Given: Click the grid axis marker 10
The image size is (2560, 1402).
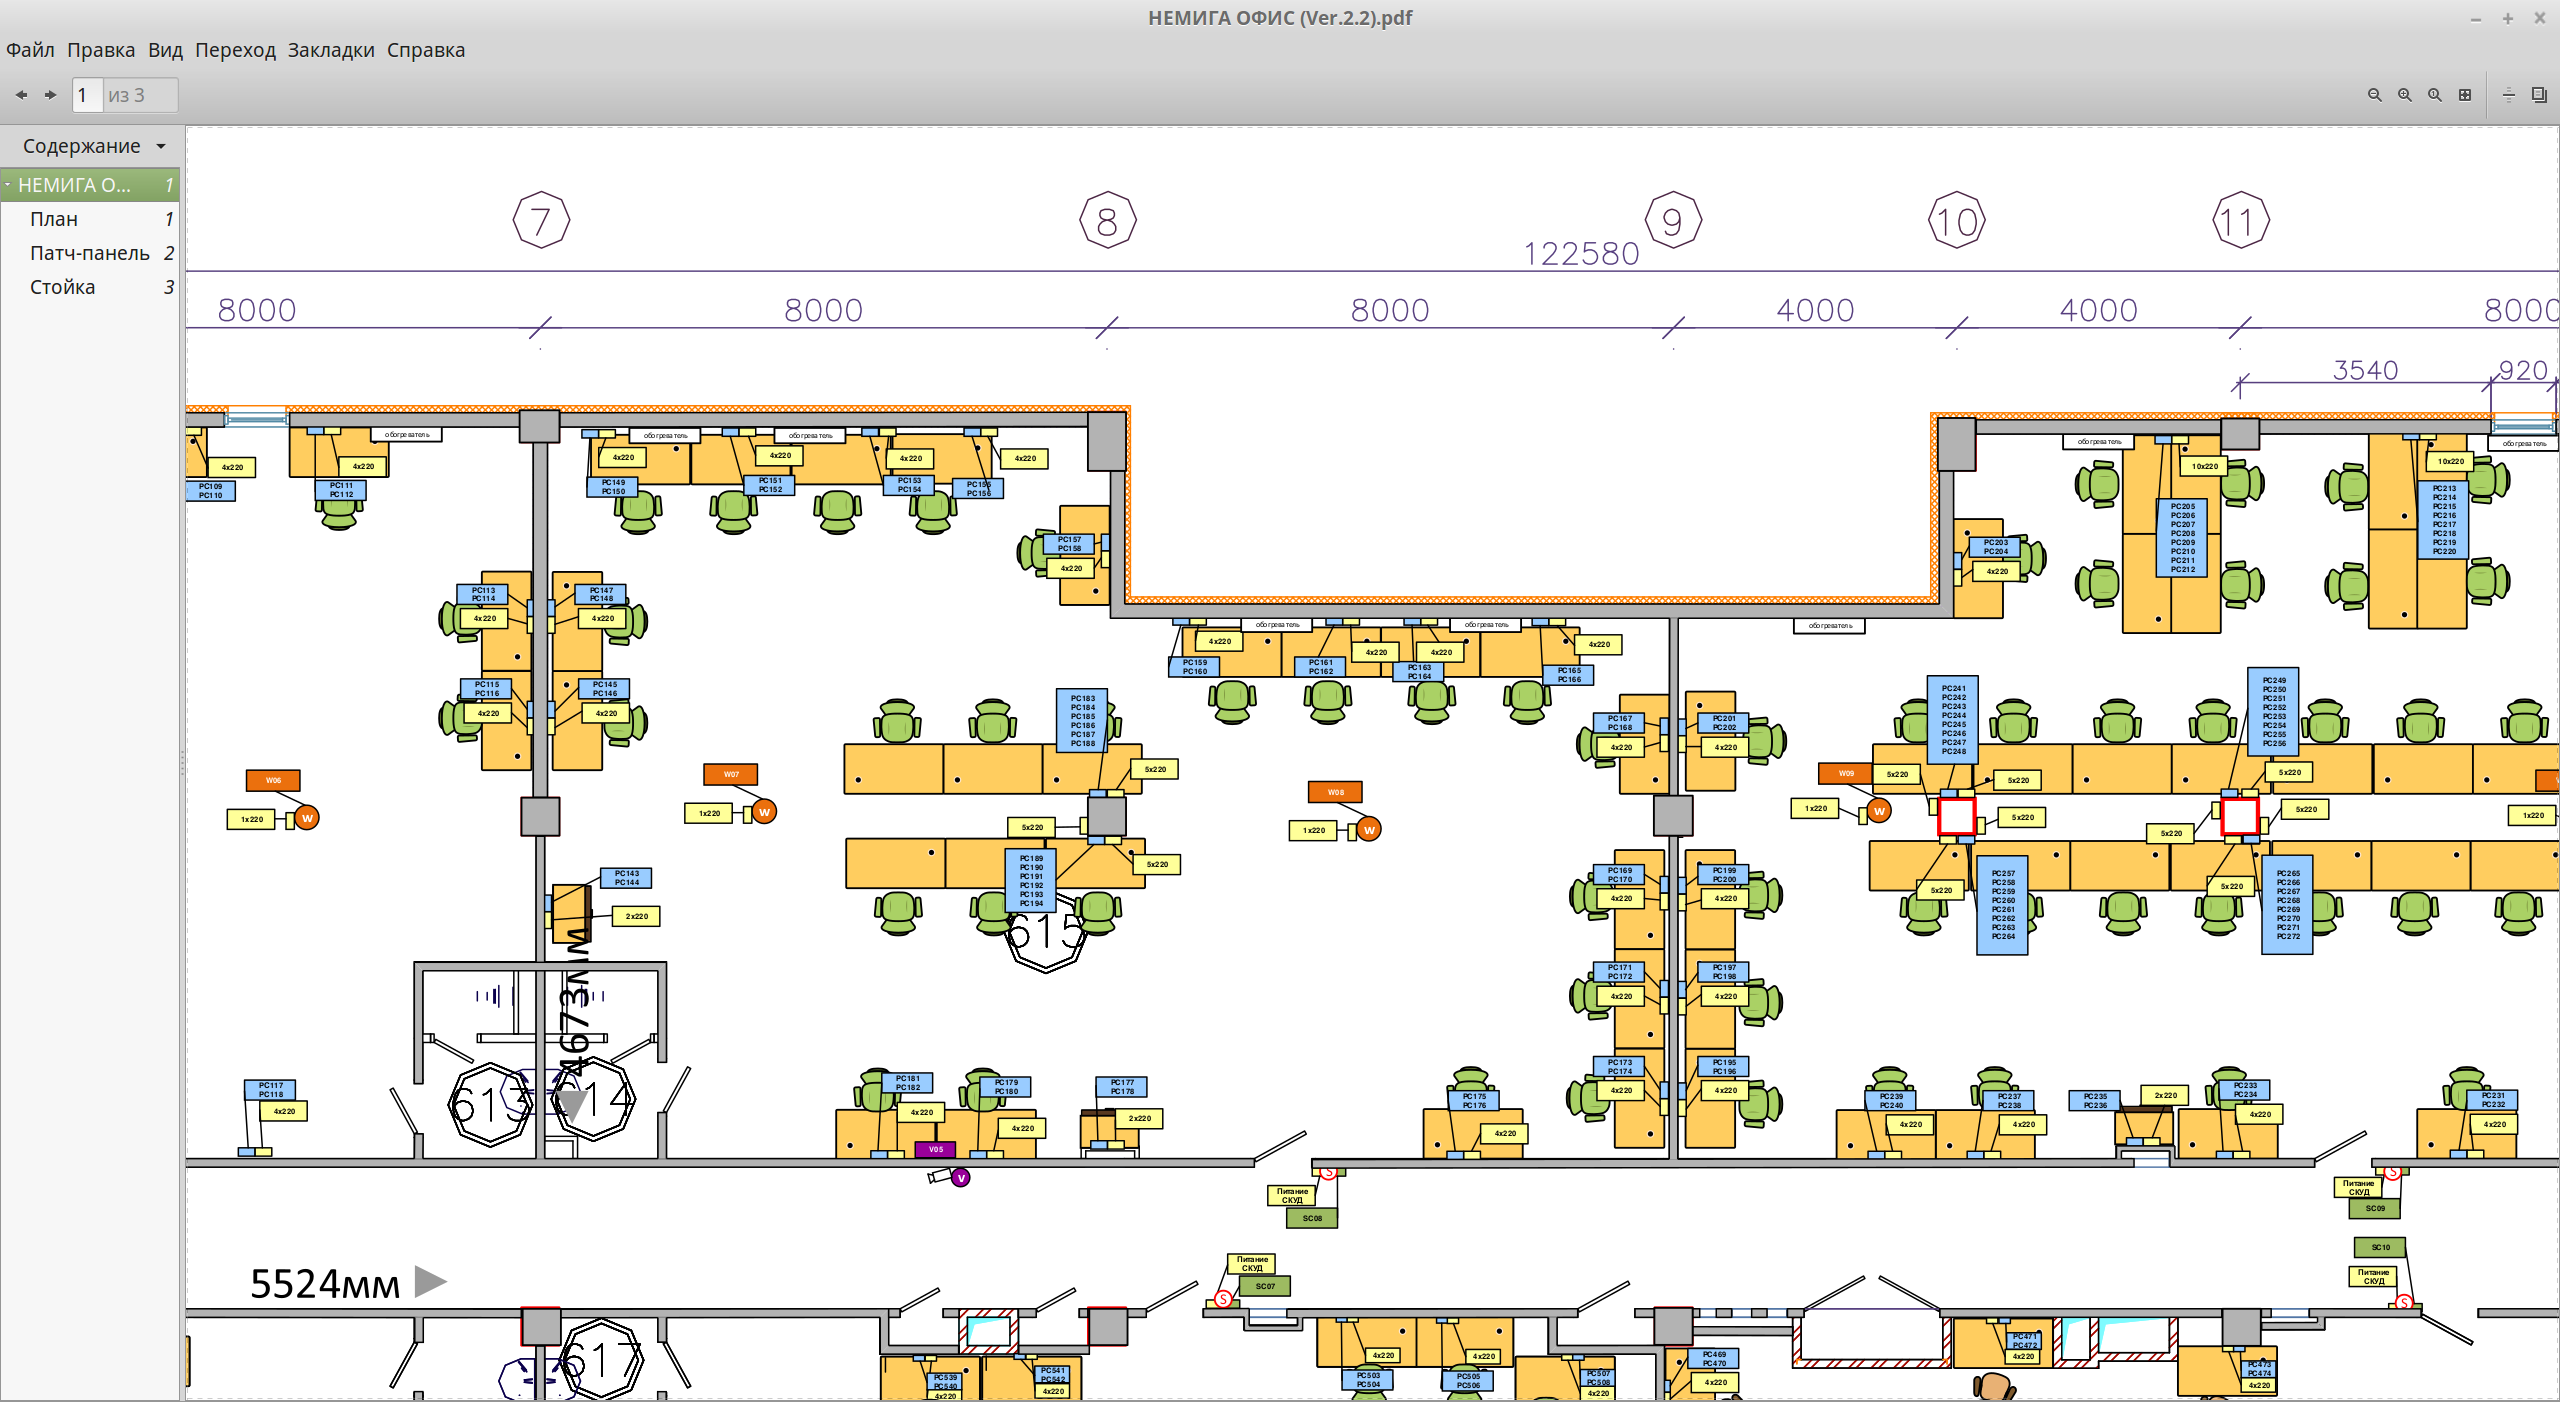Looking at the screenshot, I should (1957, 221).
